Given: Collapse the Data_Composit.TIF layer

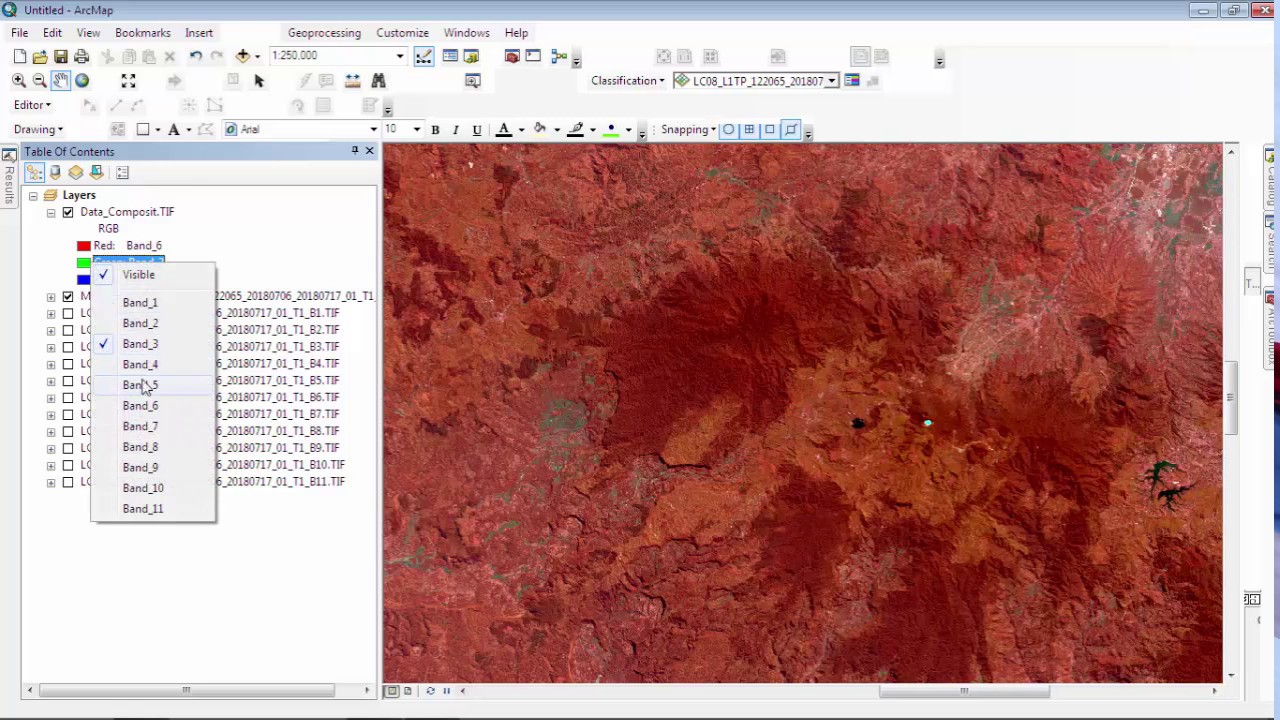Looking at the screenshot, I should [51, 212].
